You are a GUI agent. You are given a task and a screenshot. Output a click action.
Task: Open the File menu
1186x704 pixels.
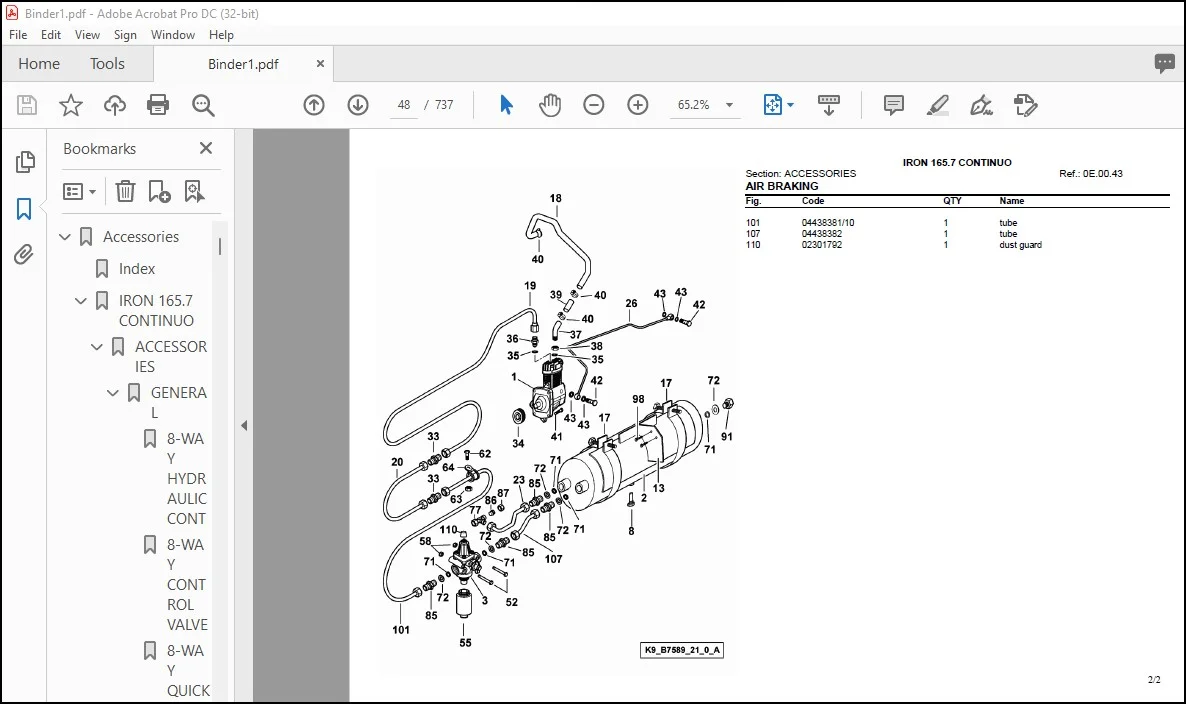pos(18,35)
